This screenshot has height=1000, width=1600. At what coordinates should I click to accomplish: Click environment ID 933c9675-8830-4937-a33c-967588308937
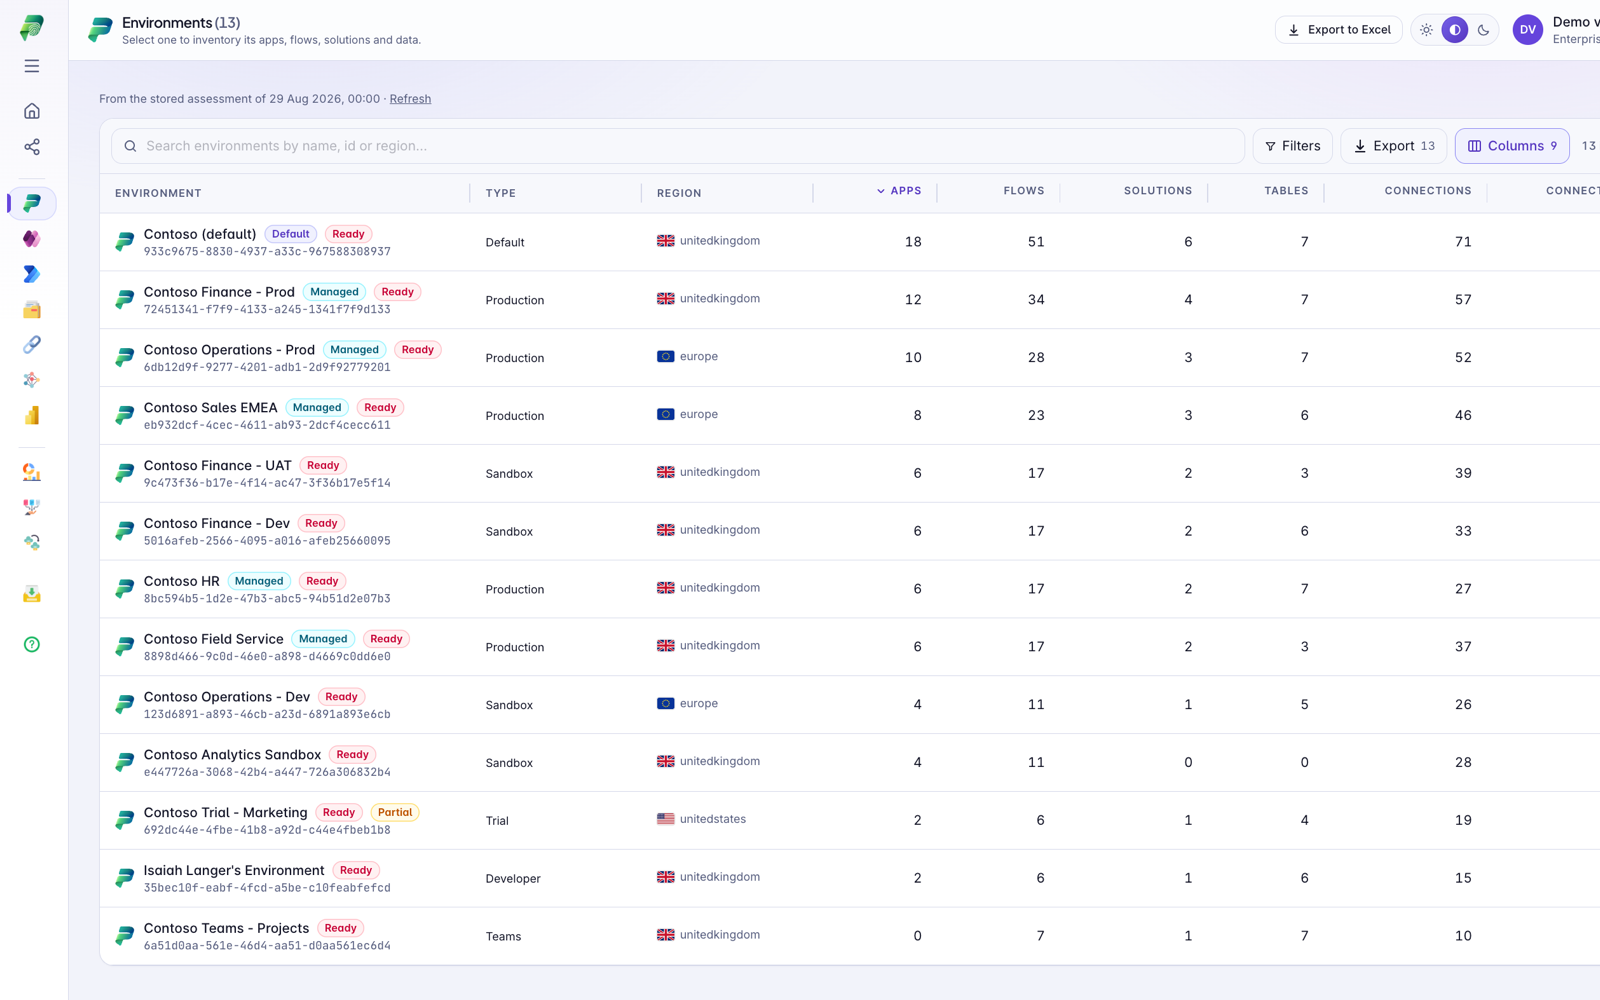point(267,252)
